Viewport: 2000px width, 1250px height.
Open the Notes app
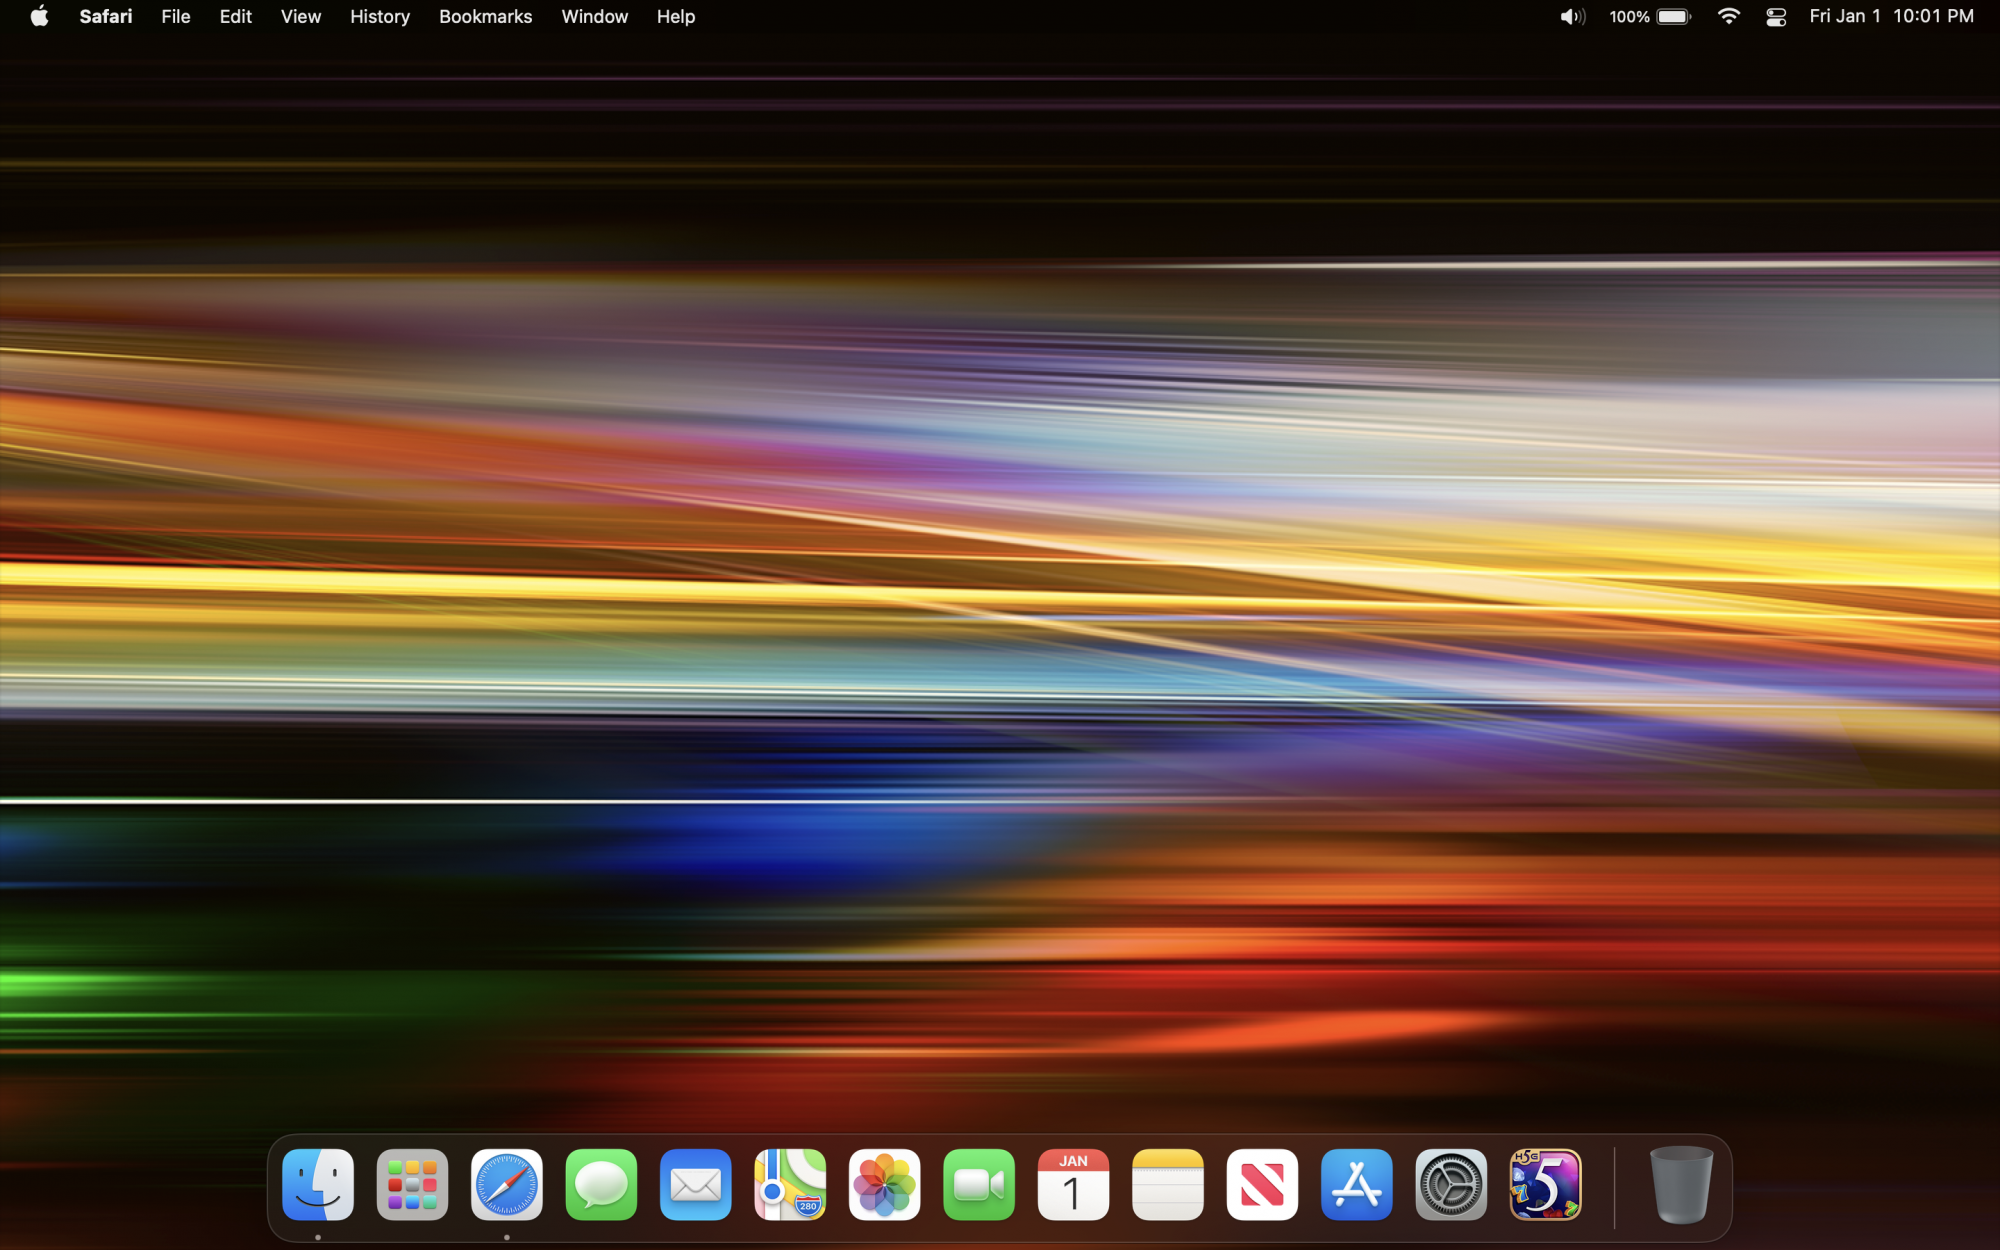click(1168, 1185)
